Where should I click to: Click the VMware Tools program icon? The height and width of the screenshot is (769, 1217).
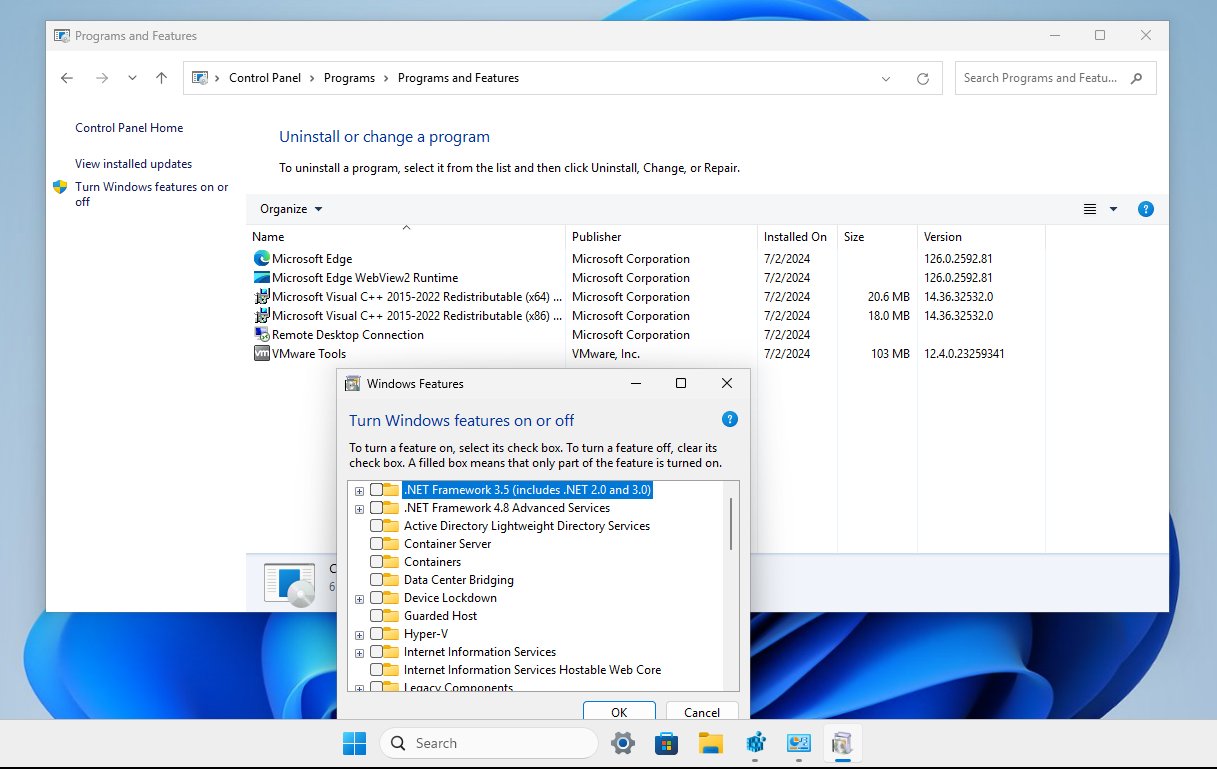click(262, 353)
